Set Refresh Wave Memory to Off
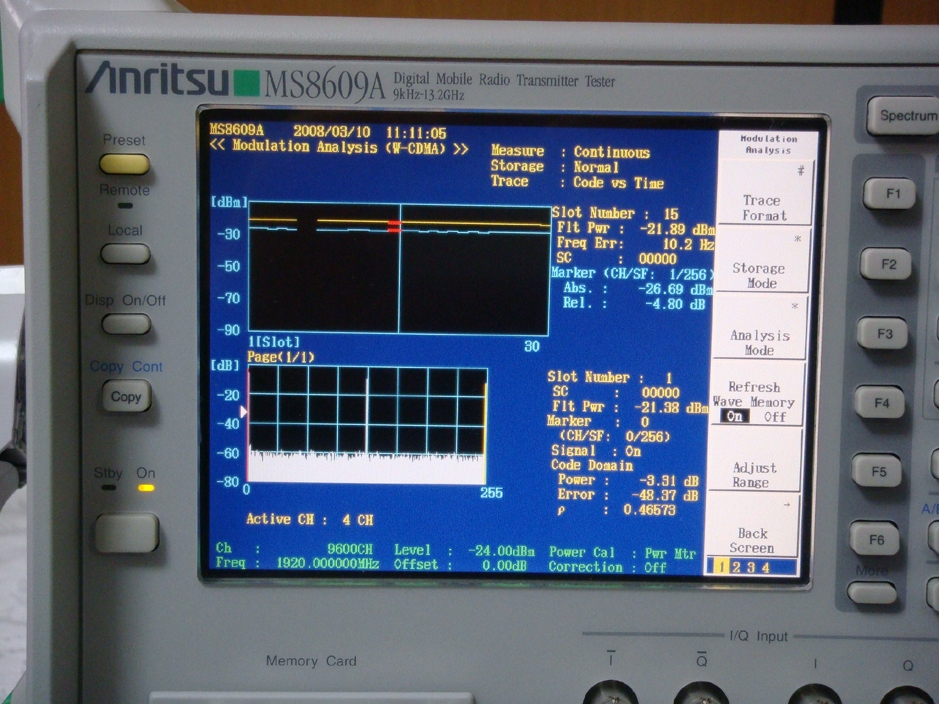 click(x=774, y=417)
